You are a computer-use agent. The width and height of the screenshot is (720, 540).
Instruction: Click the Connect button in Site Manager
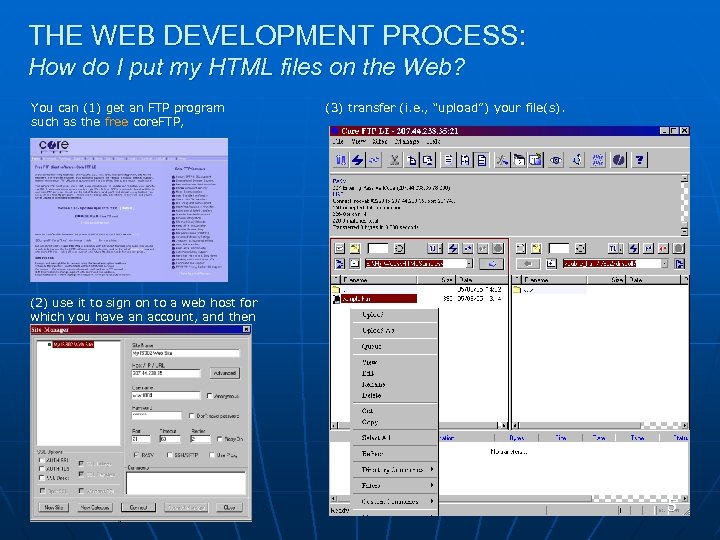139,507
